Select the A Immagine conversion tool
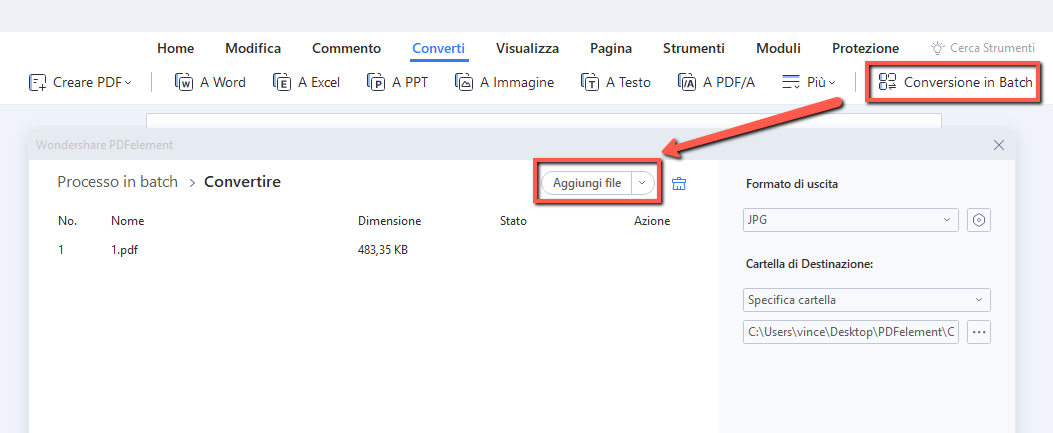This screenshot has width=1053, height=433. pyautogui.click(x=504, y=83)
